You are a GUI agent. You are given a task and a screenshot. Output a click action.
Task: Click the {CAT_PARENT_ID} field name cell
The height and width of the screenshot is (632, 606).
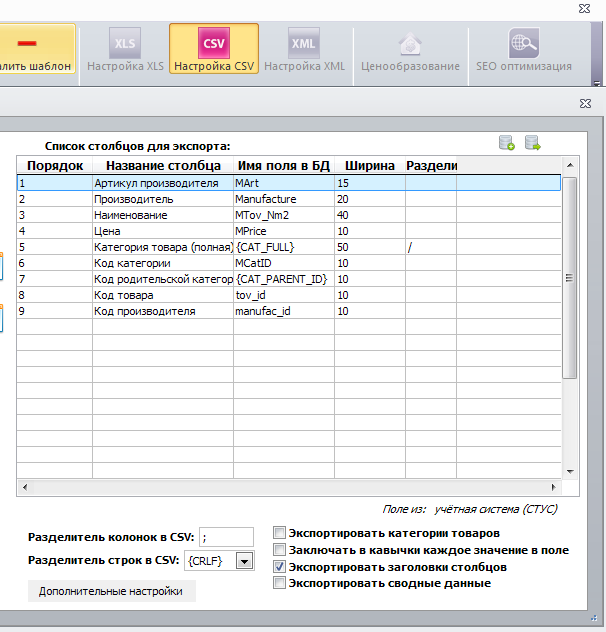point(284,279)
